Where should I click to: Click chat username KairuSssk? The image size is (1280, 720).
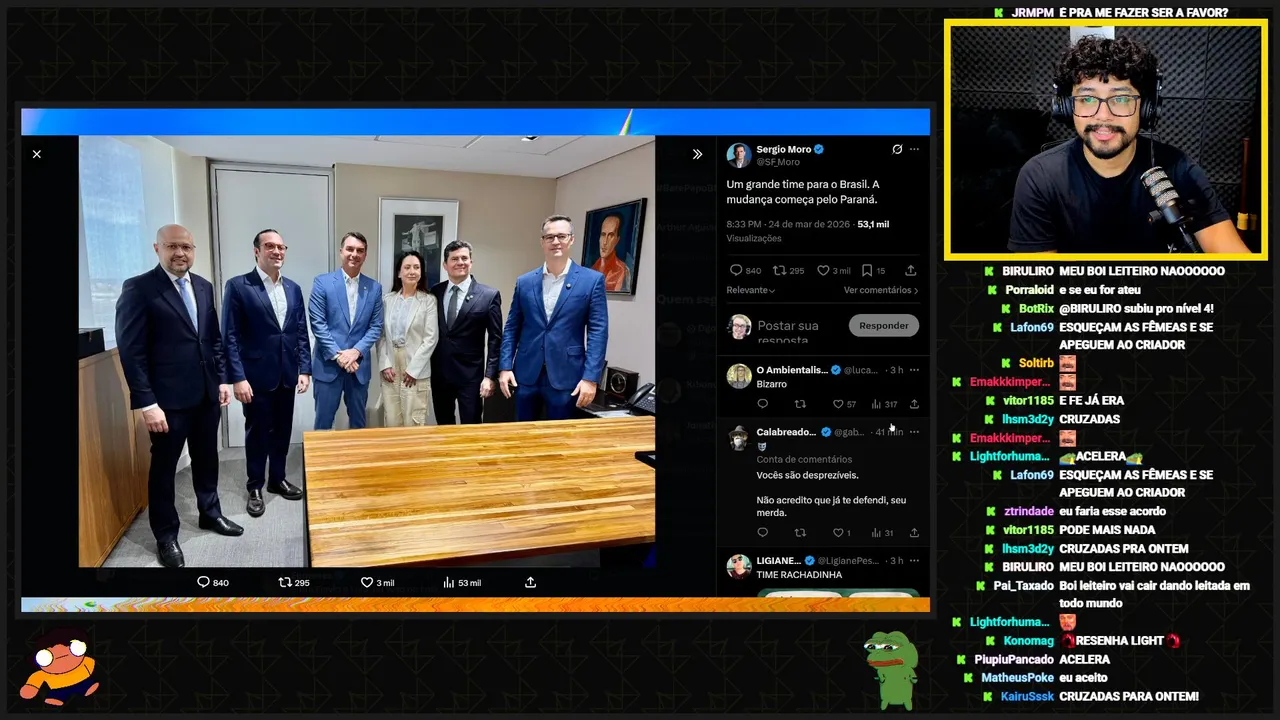click(x=1027, y=696)
